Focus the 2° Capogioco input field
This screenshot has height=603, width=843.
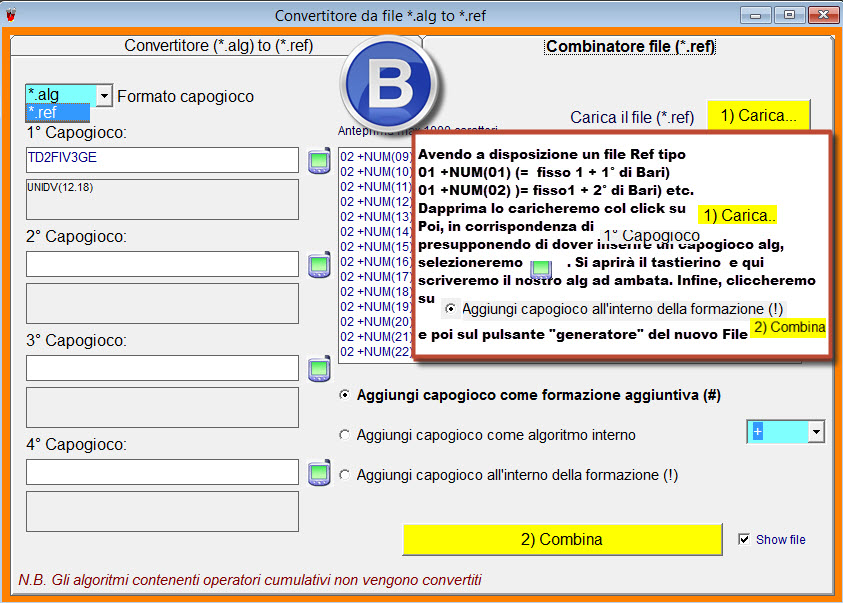(162, 264)
